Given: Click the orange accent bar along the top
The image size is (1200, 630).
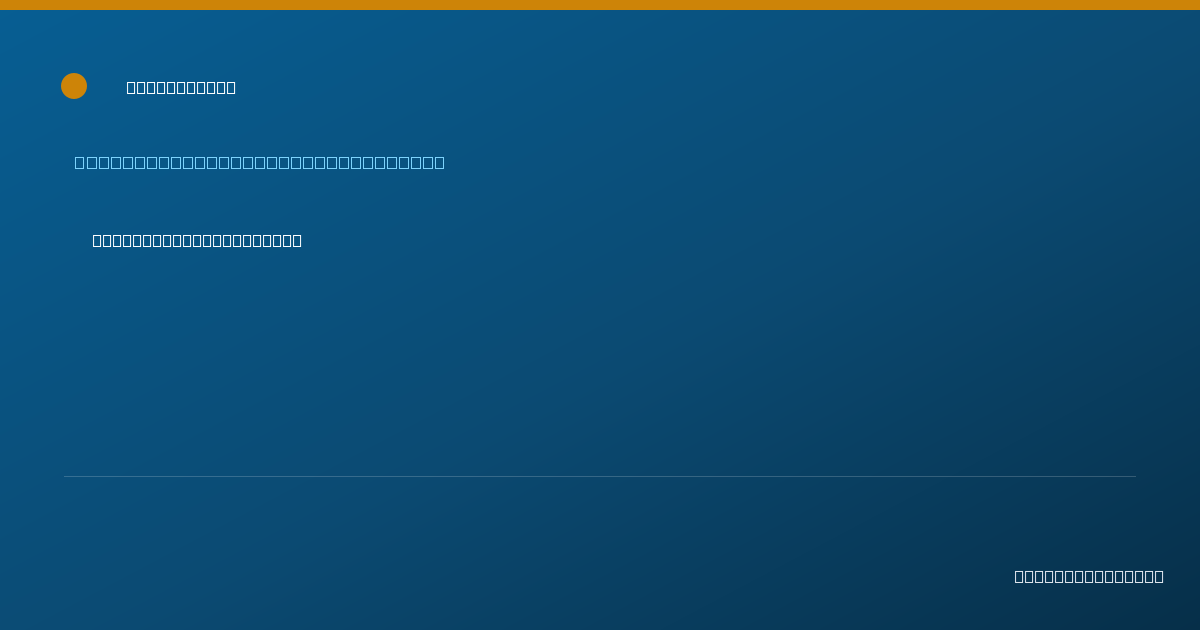Looking at the screenshot, I should click(600, 5).
